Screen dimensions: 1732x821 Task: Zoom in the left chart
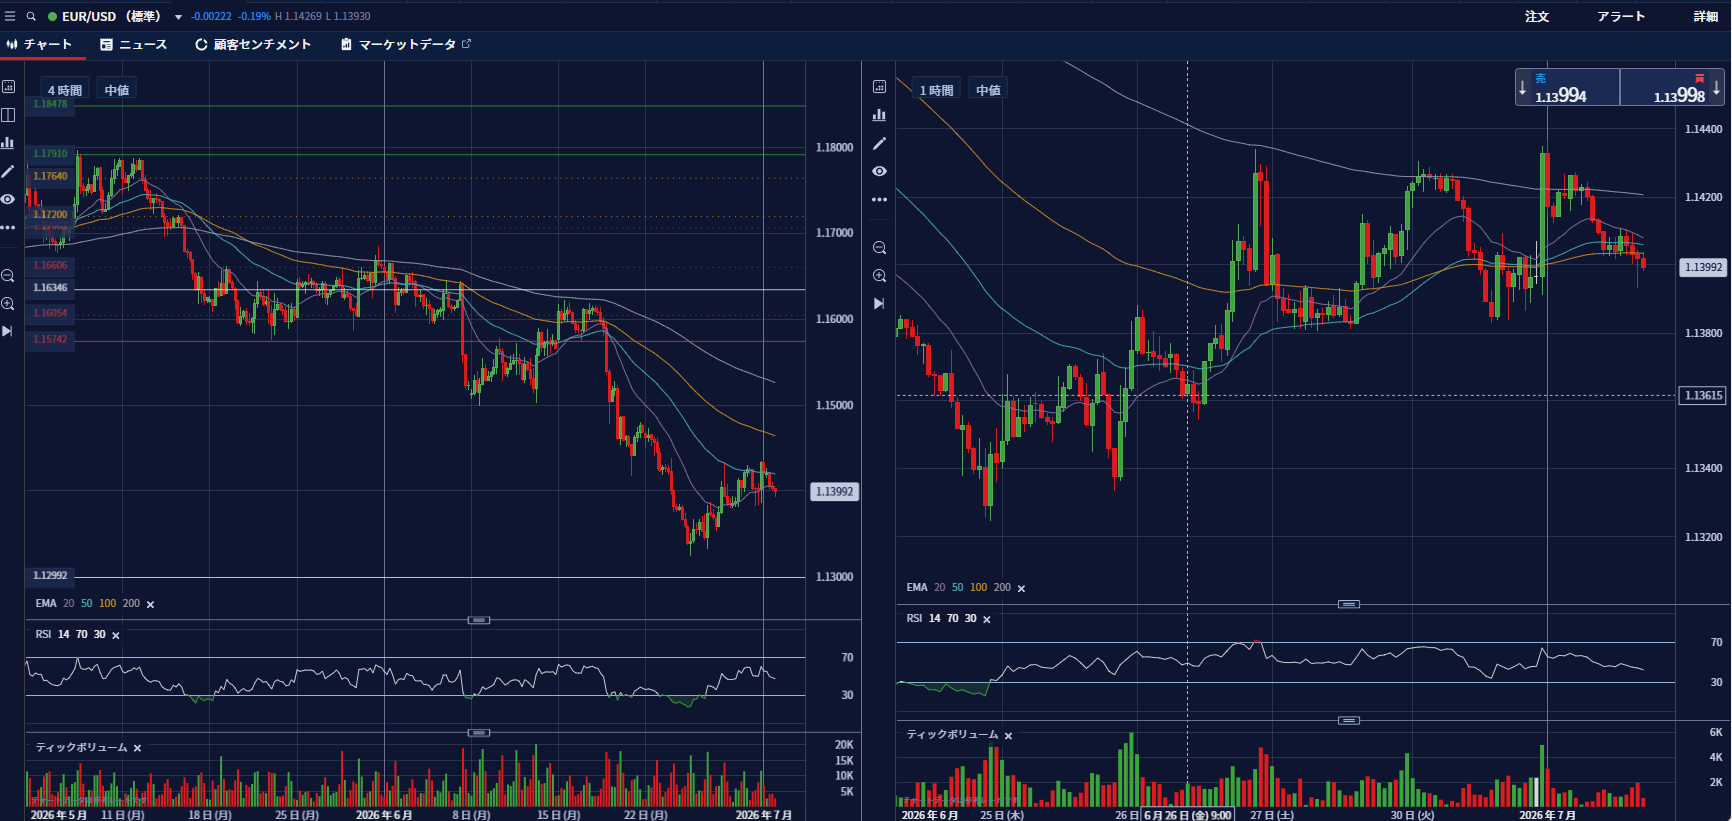8,304
